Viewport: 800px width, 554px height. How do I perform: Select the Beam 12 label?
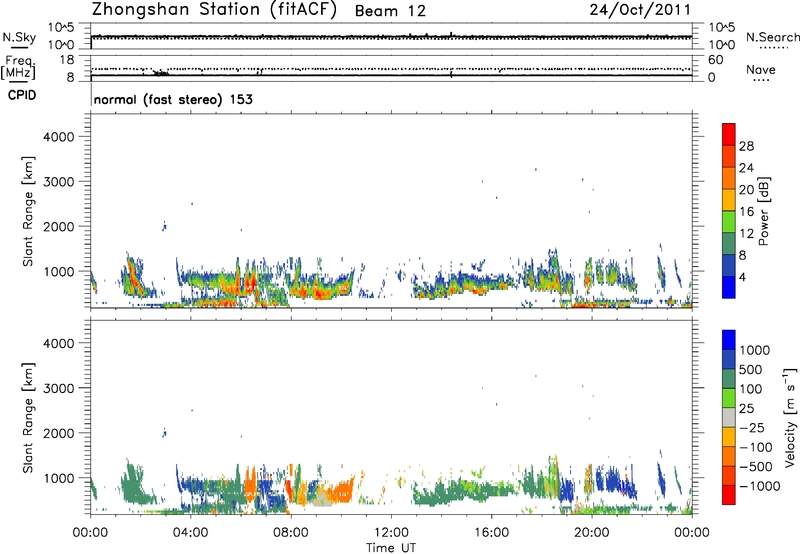pos(390,11)
